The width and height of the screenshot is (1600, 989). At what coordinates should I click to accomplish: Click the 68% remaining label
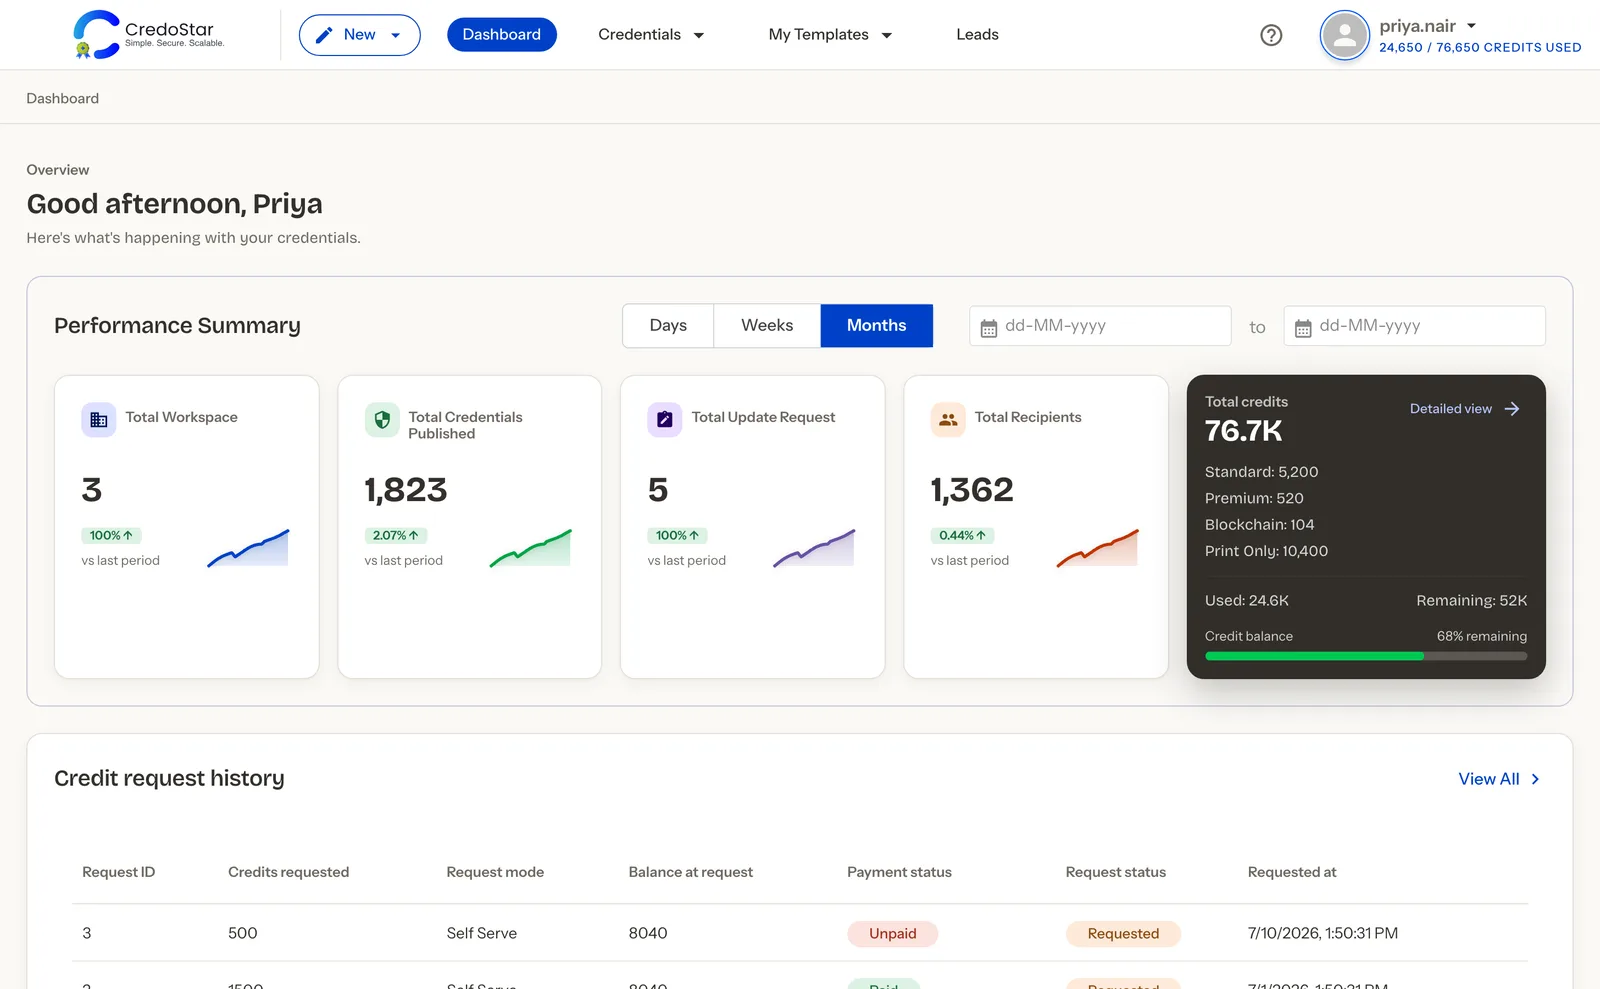(1482, 636)
